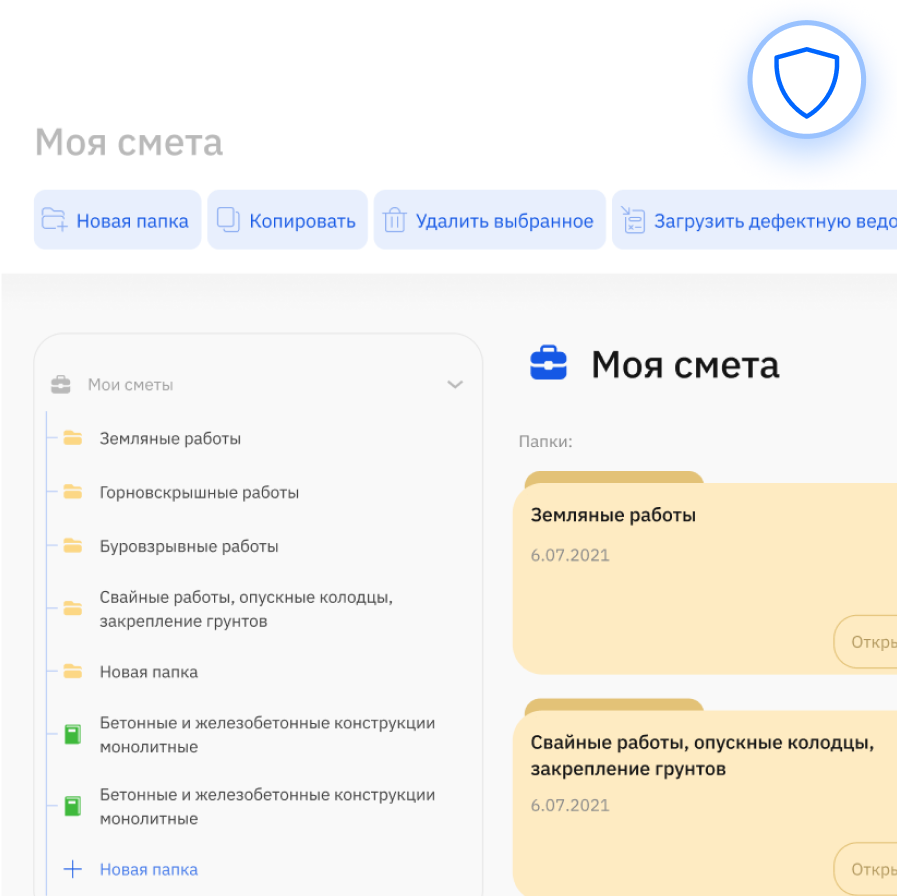Image resolution: width=897 pixels, height=896 pixels.
Task: Click the green estimate book icon for Бетонные конструкции
Action: coord(70,734)
